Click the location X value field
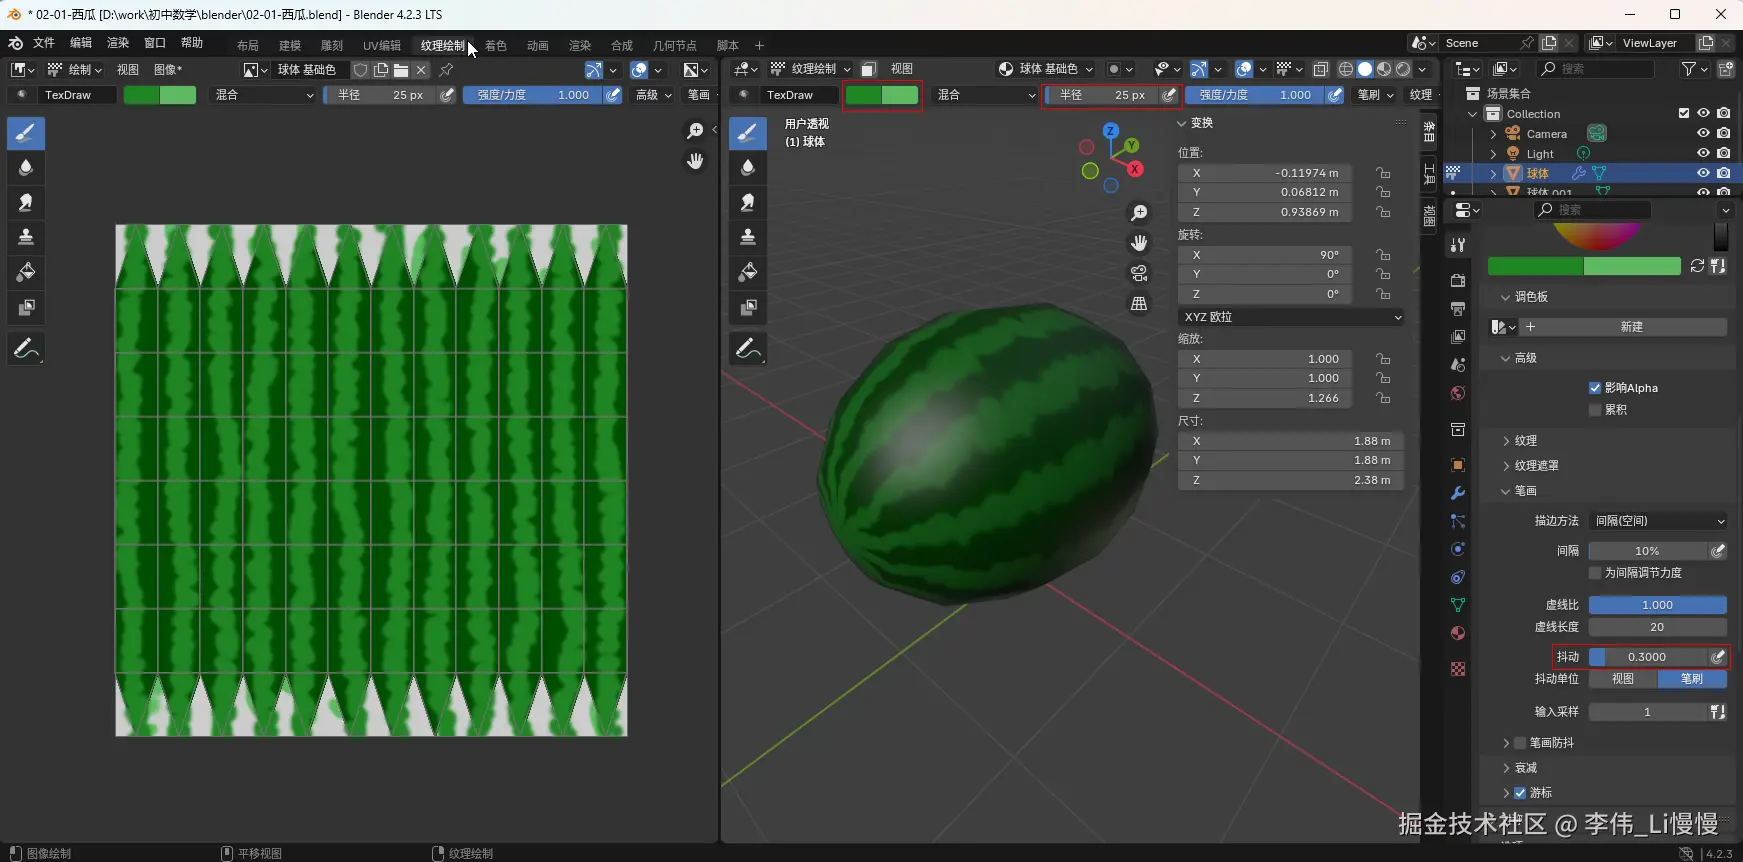Viewport: 1743px width, 862px height. (1264, 173)
